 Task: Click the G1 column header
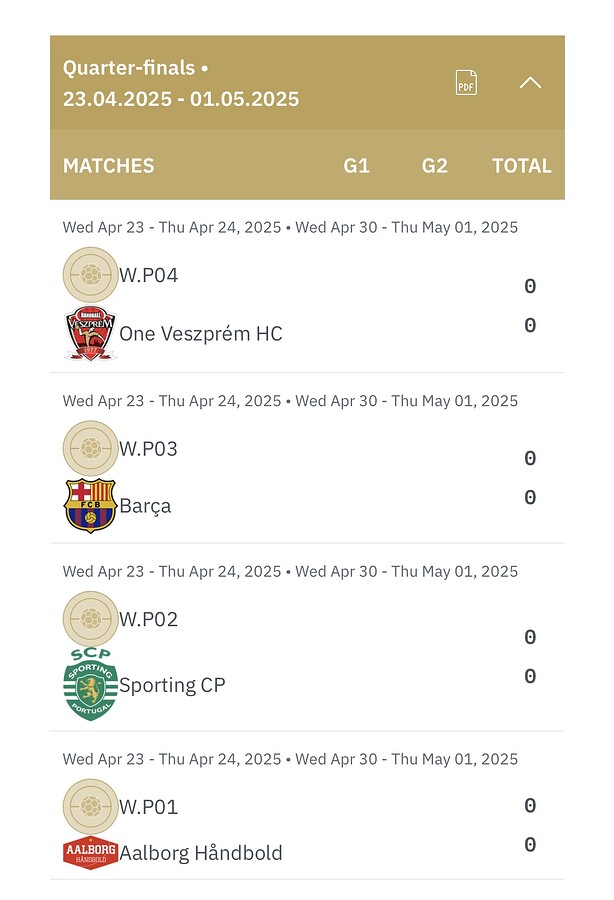tap(356, 166)
